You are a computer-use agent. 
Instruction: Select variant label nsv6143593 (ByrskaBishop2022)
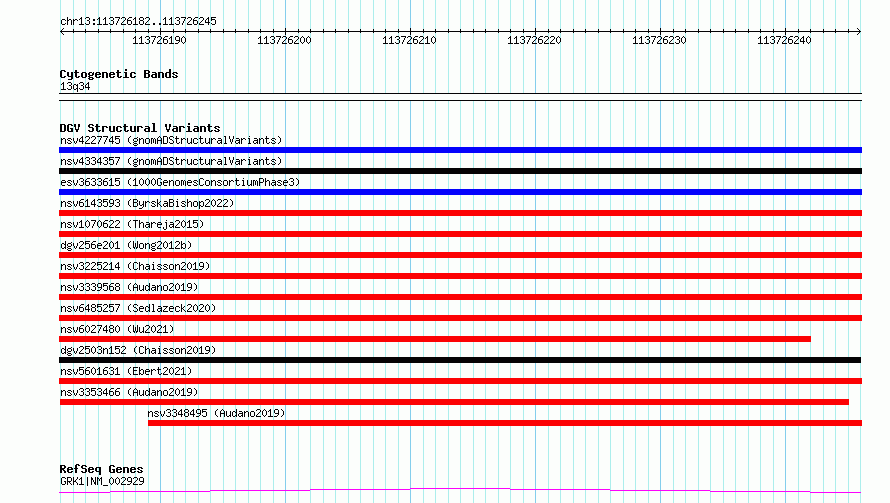click(x=147, y=203)
